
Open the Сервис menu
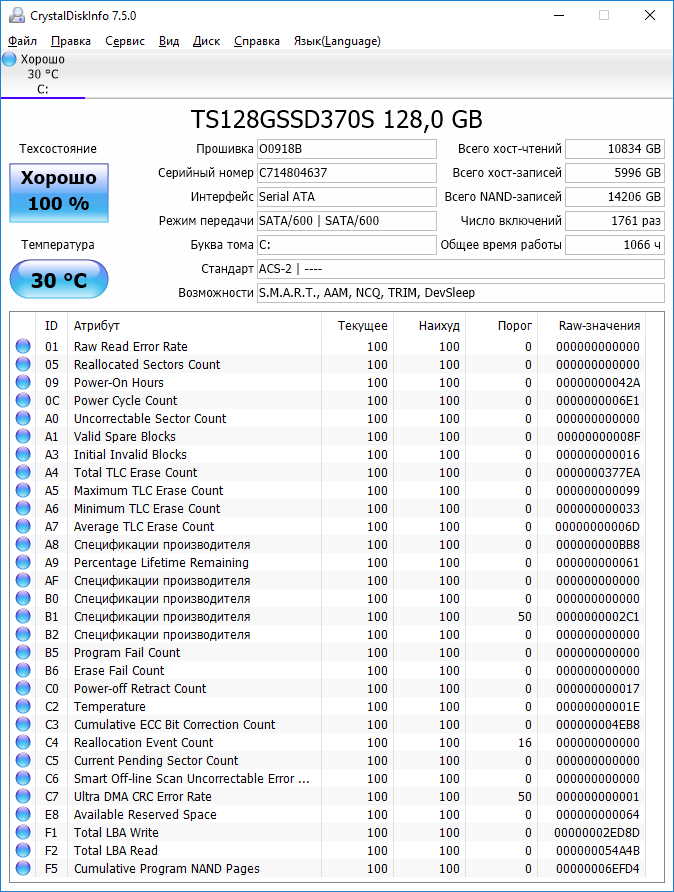pyautogui.click(x=125, y=41)
